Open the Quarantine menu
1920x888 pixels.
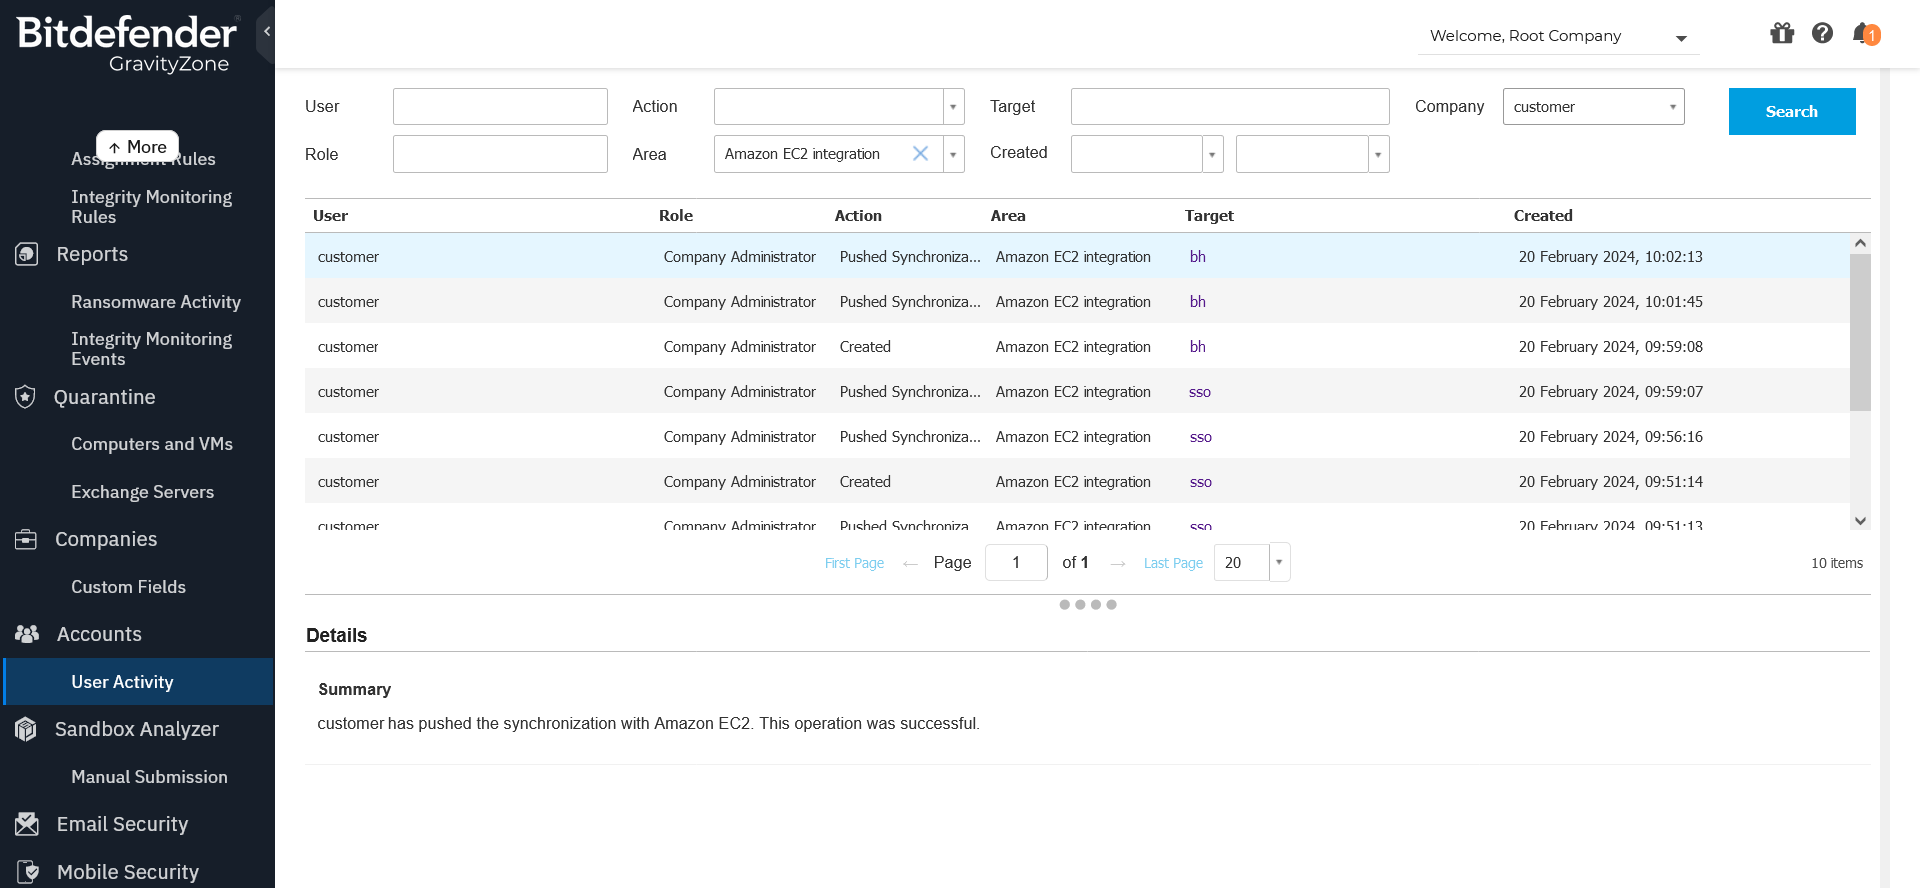(x=105, y=397)
